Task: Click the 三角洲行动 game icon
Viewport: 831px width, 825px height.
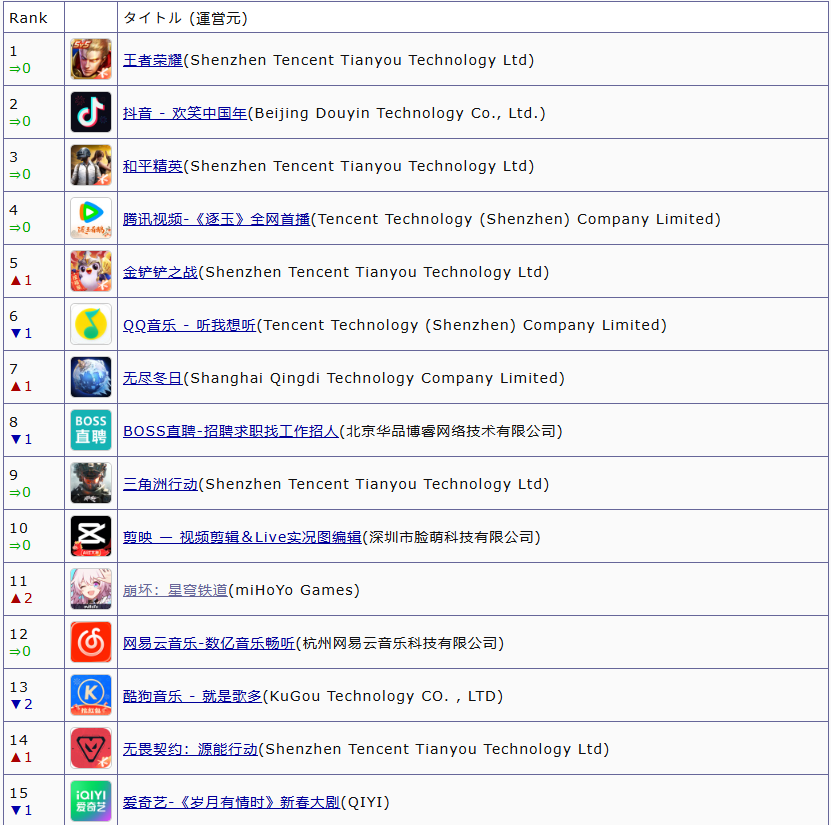Action: [x=91, y=483]
